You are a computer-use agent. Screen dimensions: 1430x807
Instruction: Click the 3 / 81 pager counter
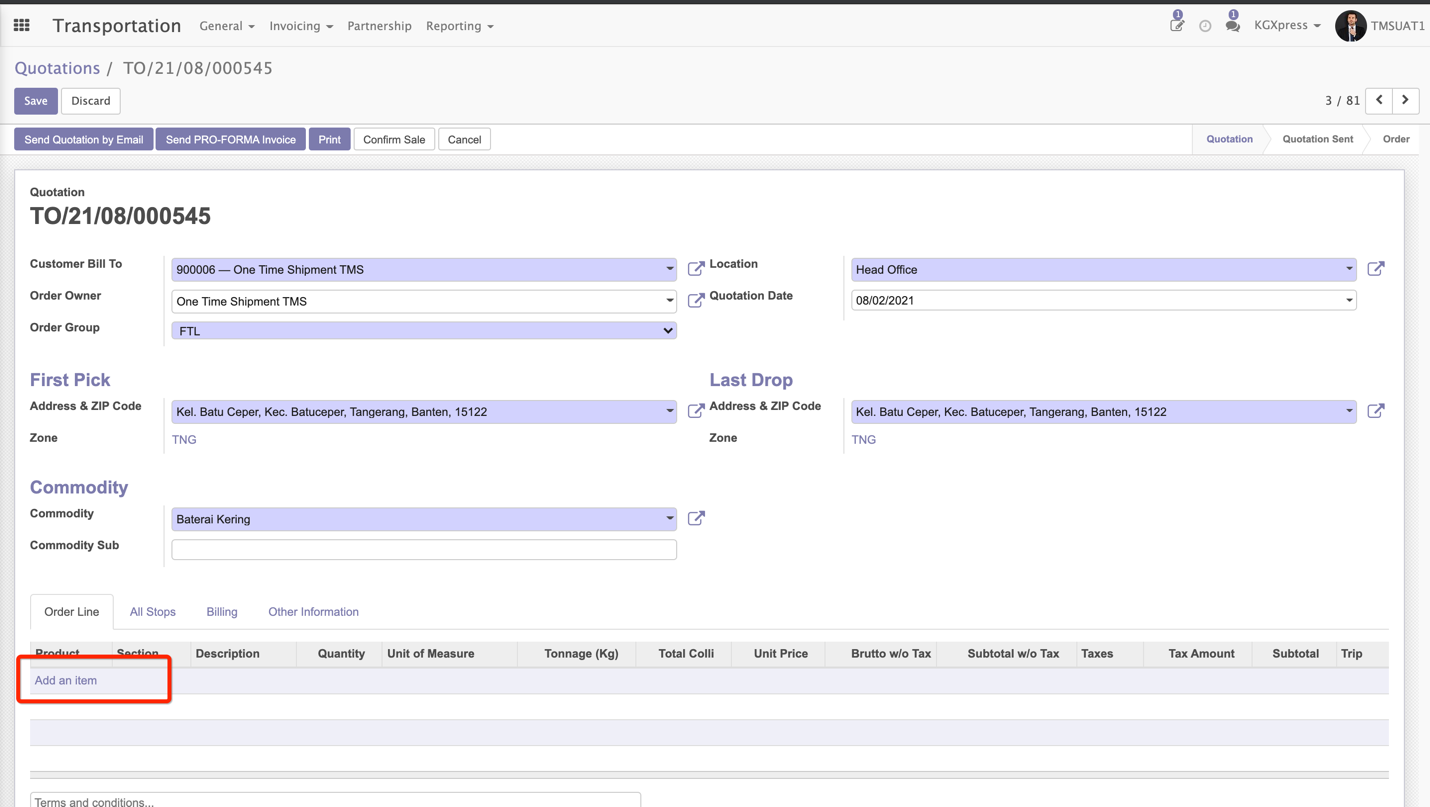tap(1342, 101)
